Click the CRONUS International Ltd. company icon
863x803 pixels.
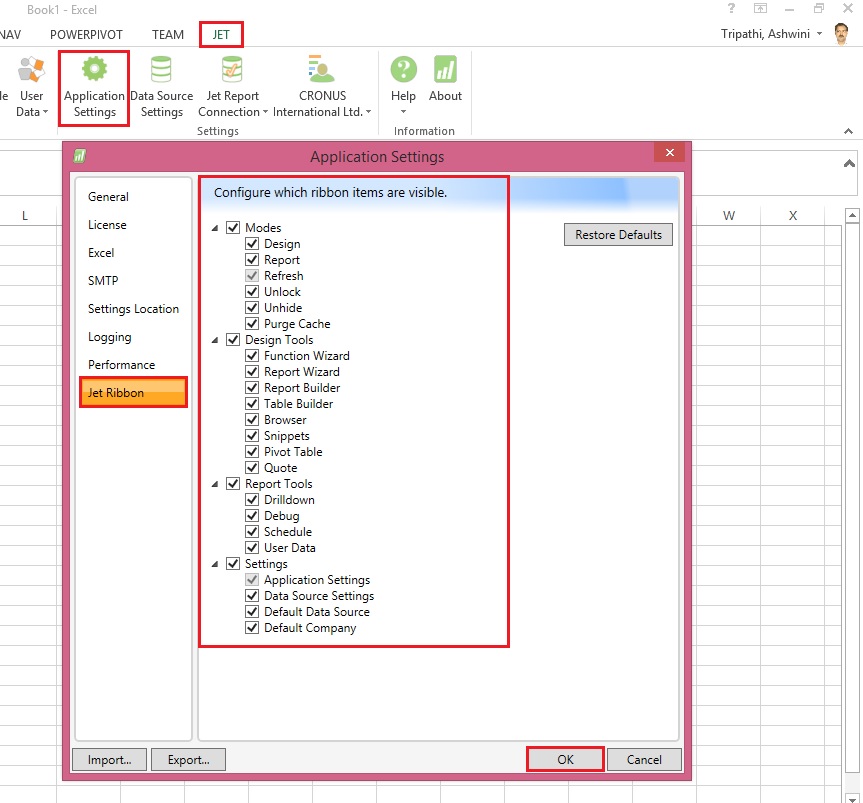pos(321,70)
